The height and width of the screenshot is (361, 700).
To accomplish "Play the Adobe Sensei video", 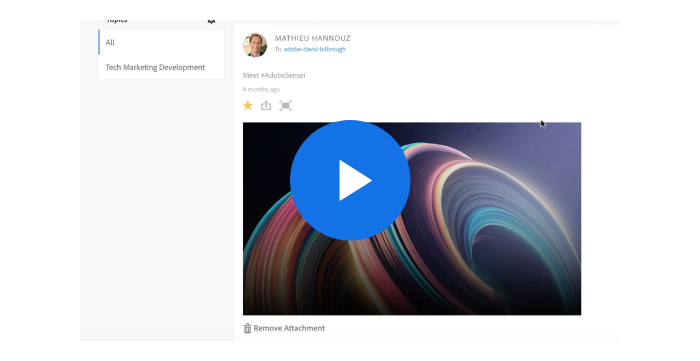I will (350, 180).
